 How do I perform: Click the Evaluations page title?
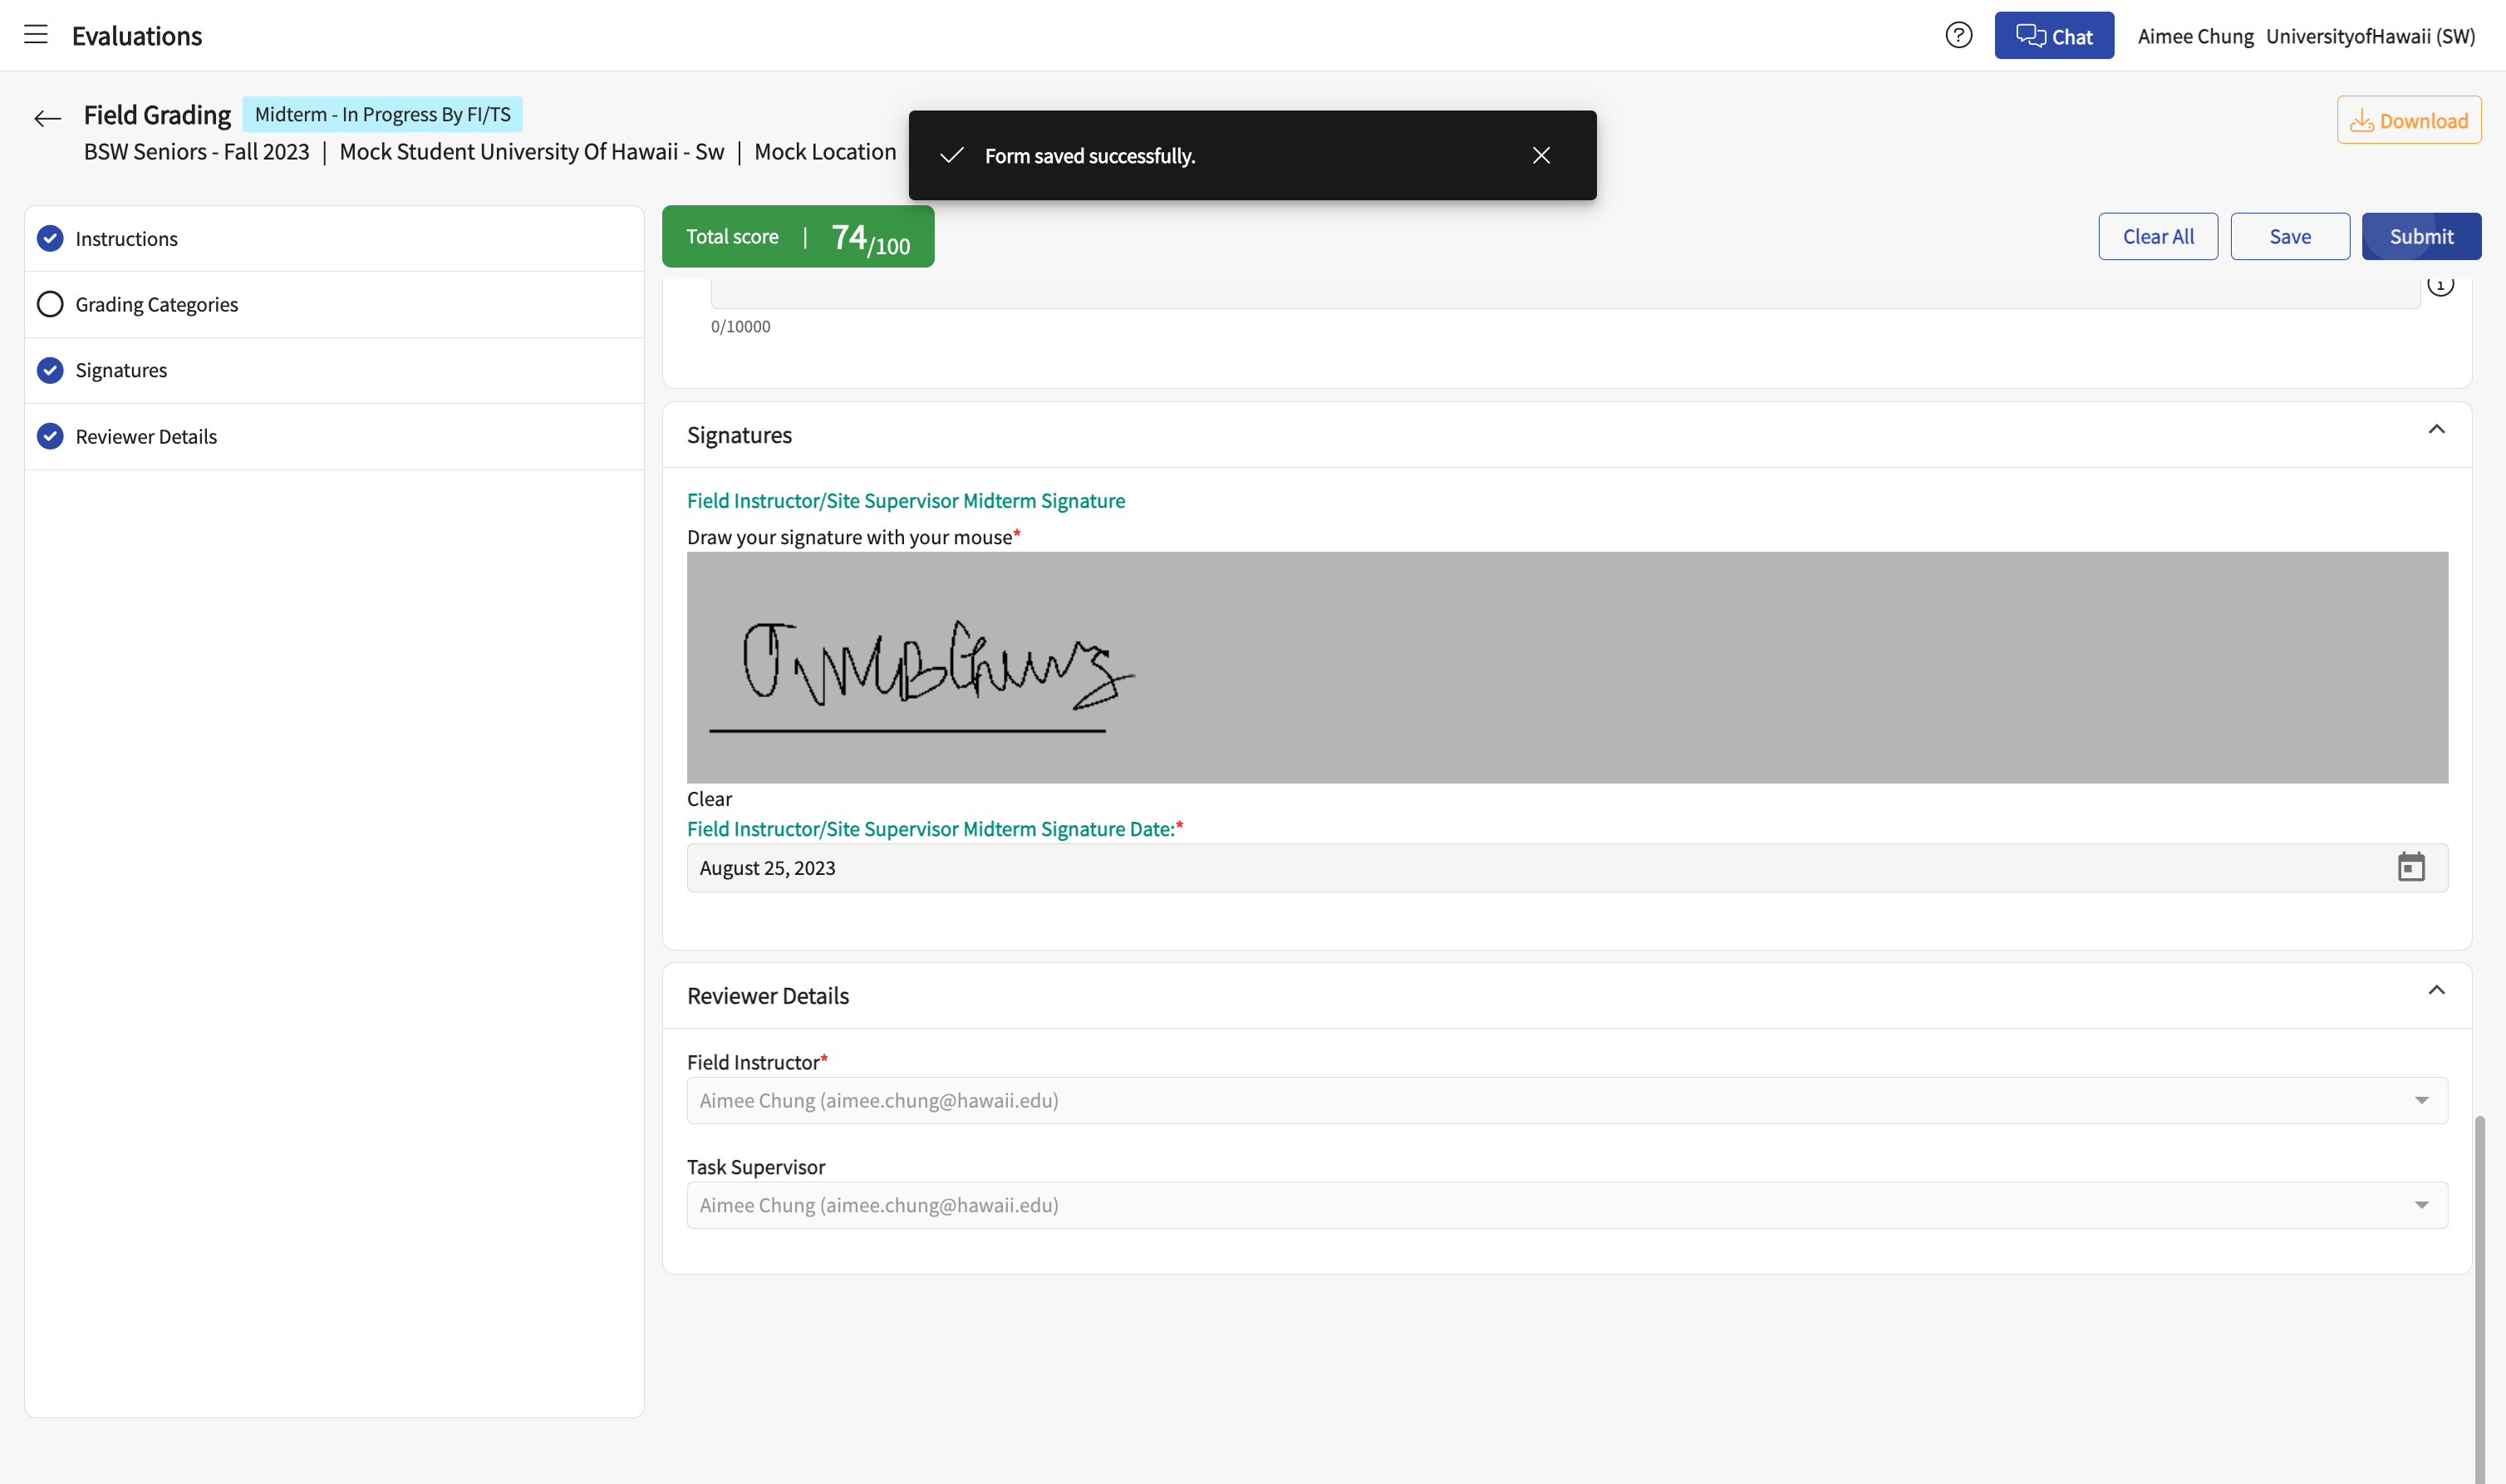137,36
